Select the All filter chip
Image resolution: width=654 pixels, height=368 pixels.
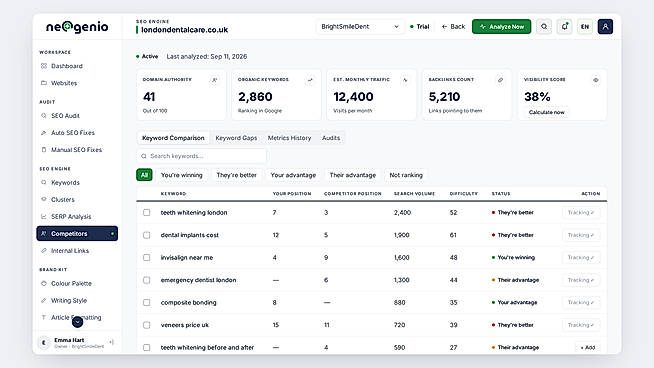tap(144, 175)
